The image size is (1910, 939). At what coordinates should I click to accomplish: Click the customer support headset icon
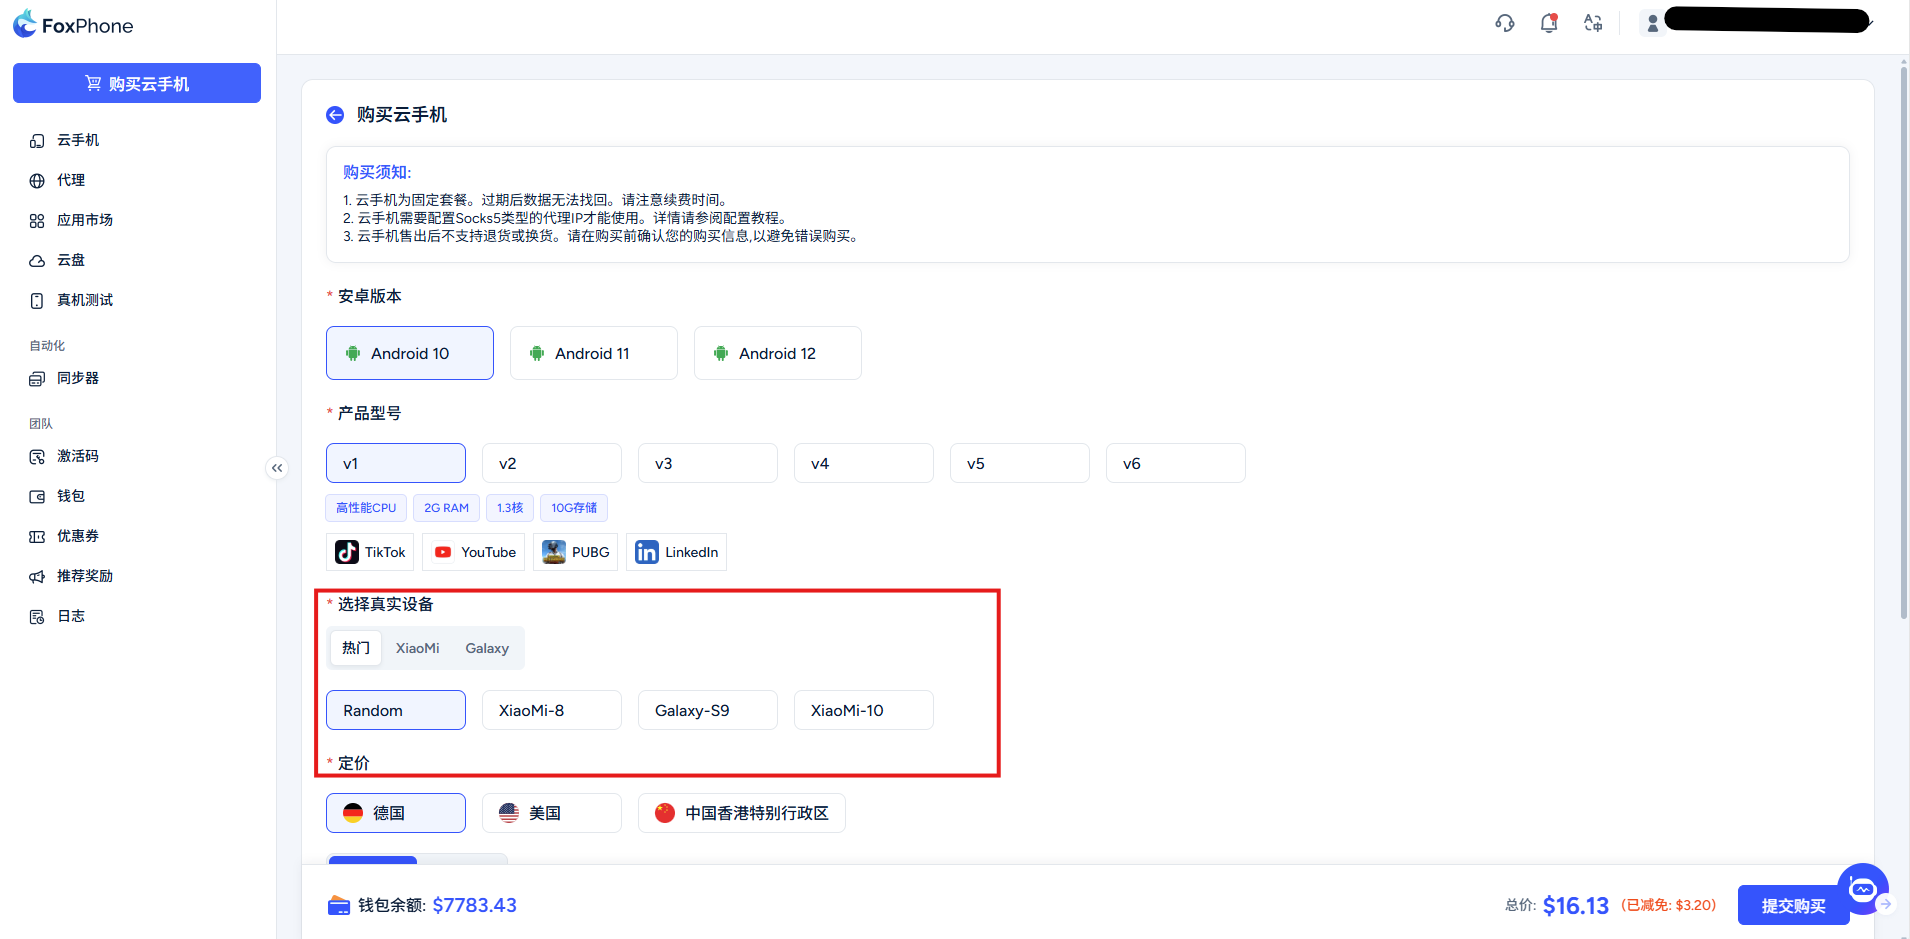tap(1504, 23)
